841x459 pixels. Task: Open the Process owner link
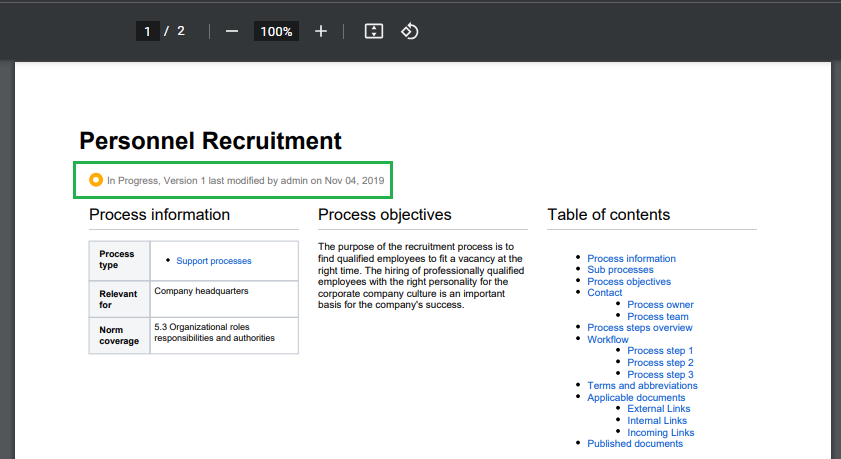660,305
